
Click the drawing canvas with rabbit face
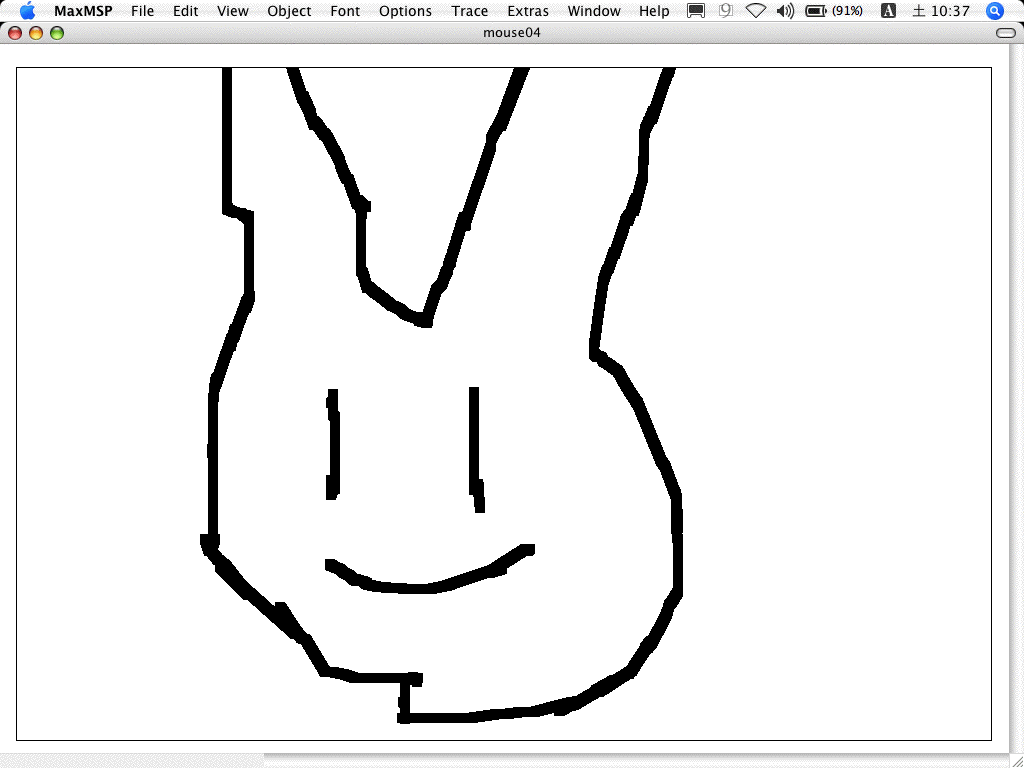504,404
